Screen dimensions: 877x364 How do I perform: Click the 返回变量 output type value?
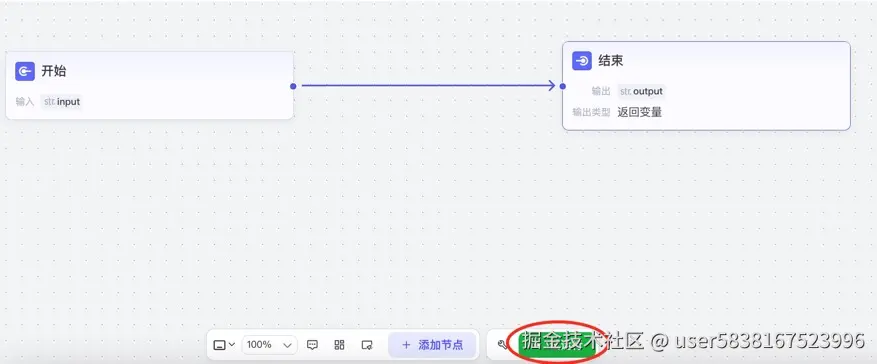click(x=640, y=112)
